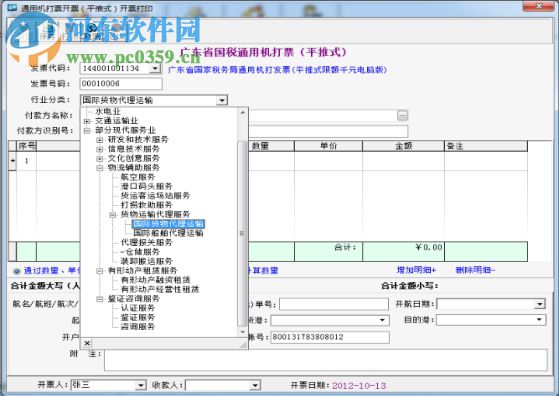Select 装卸搬运服务 in the tree
The height and width of the screenshot is (396, 559).
tap(146, 261)
